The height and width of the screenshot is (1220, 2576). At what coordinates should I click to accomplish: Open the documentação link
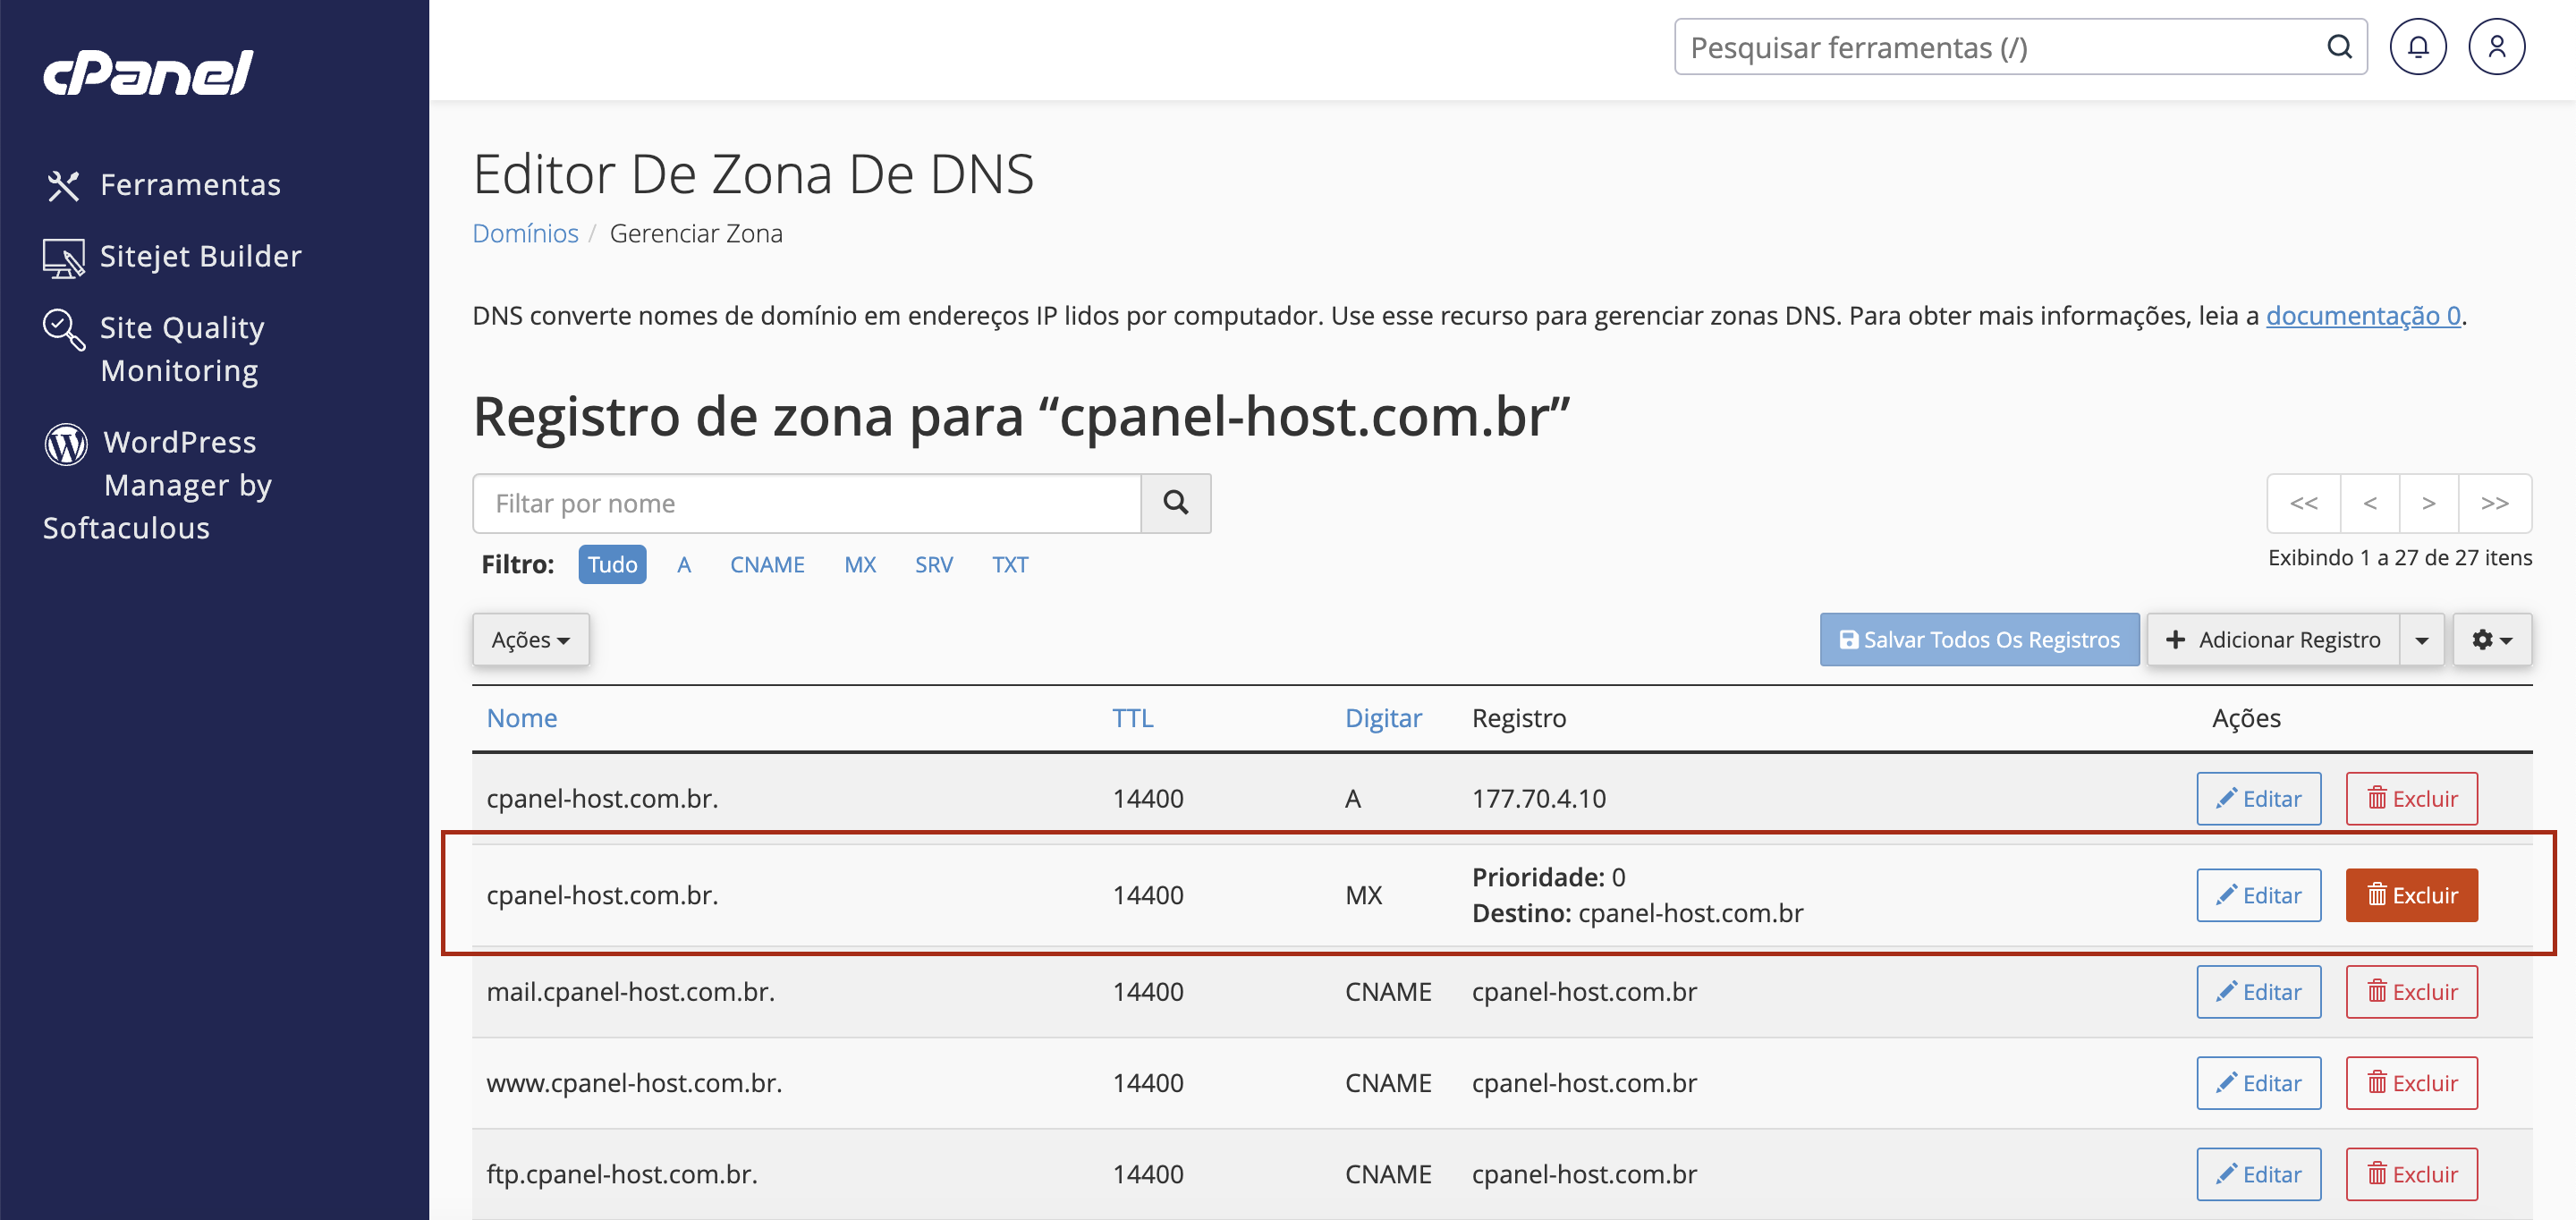[2362, 315]
